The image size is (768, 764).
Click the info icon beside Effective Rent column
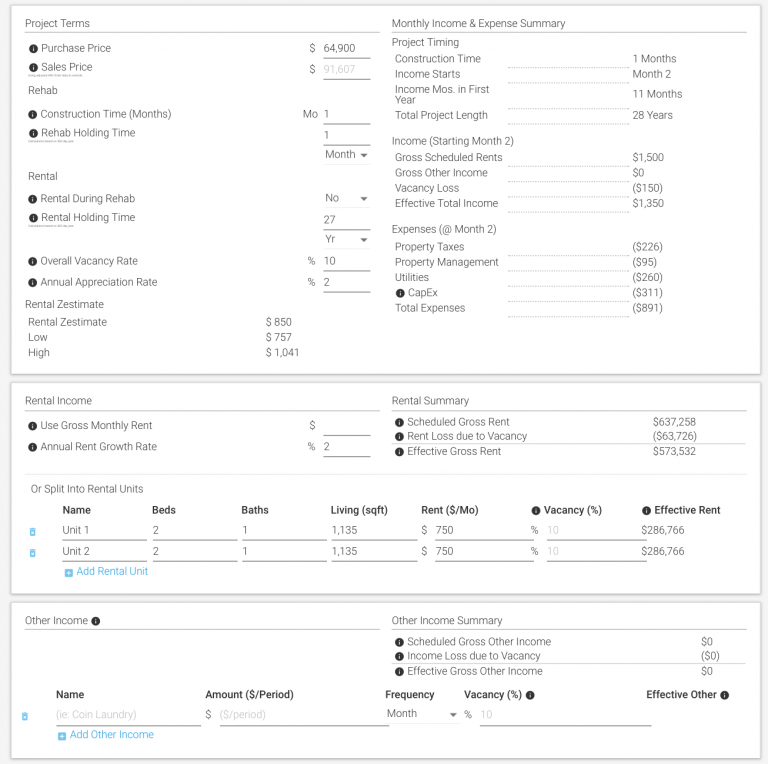[646, 510]
